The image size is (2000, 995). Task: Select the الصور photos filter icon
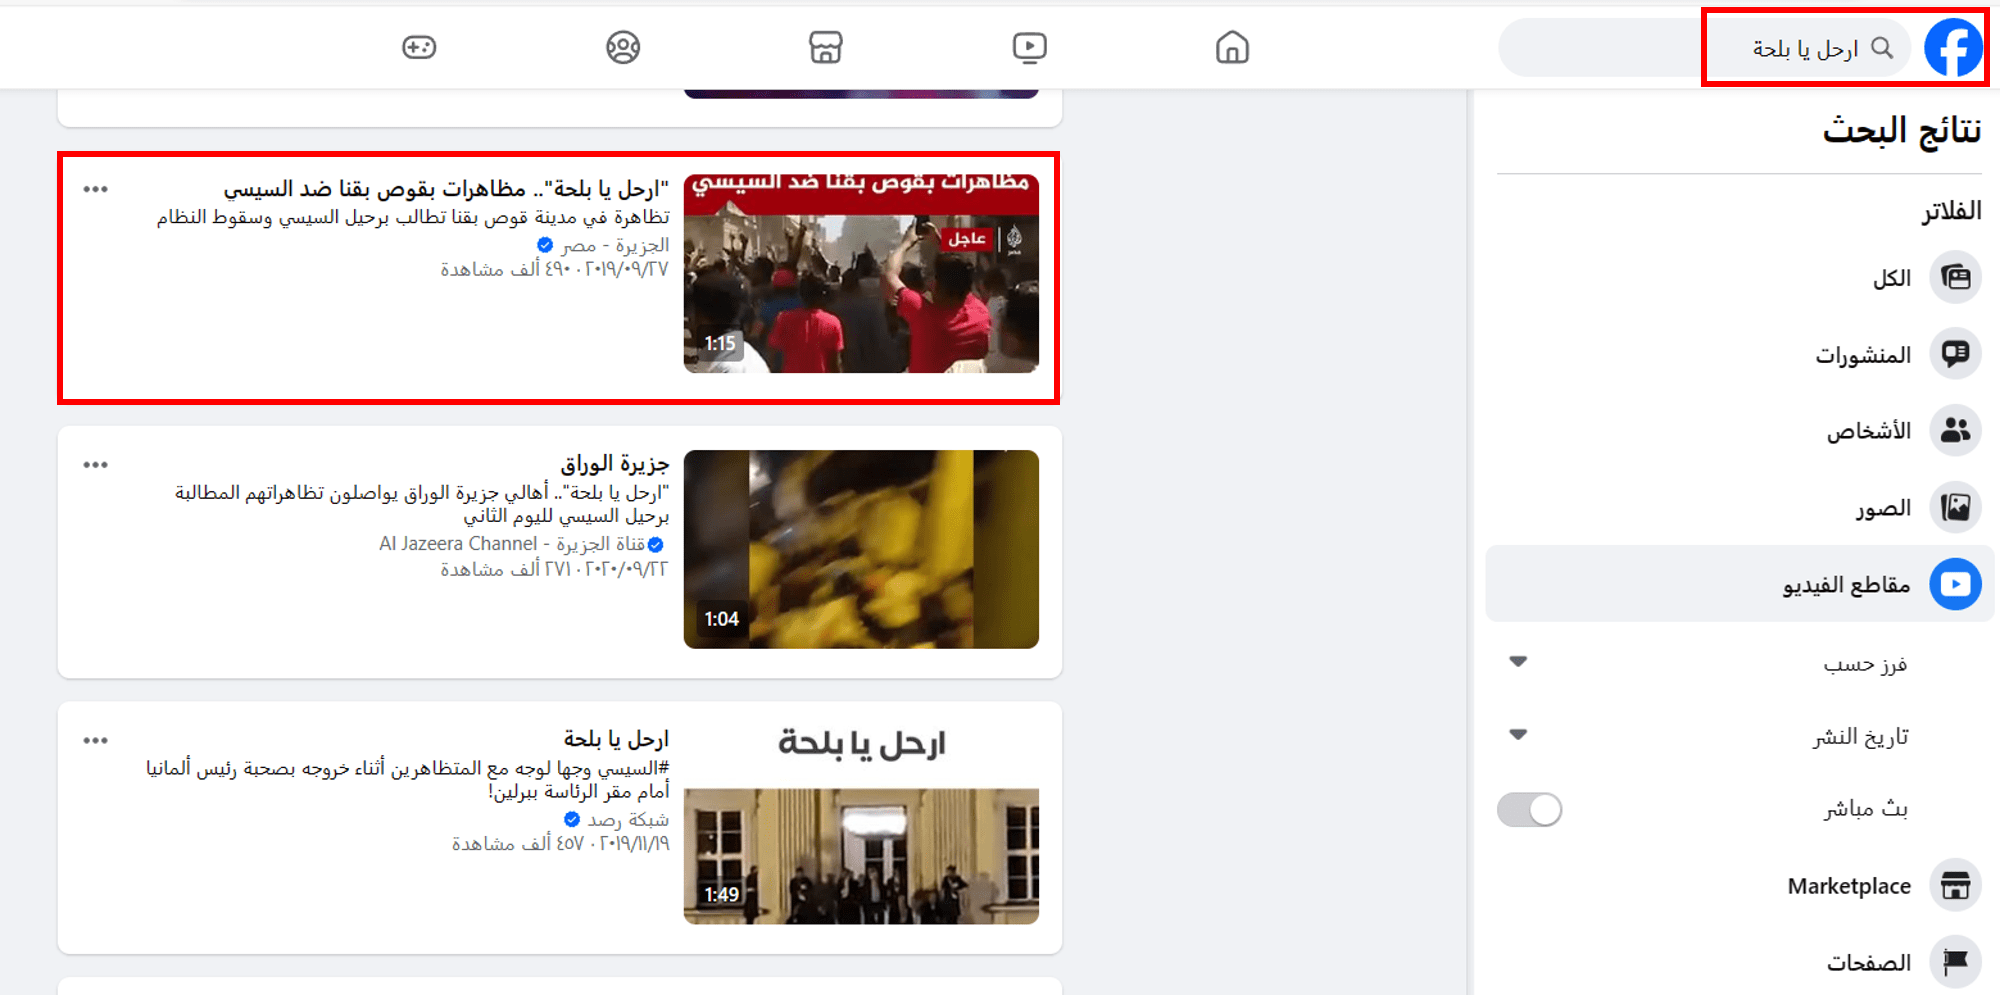tap(1955, 508)
